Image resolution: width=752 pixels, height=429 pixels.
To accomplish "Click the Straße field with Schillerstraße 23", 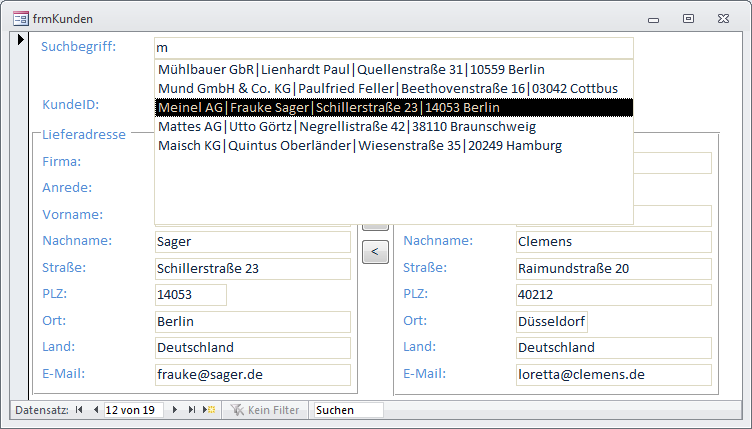I will (252, 269).
